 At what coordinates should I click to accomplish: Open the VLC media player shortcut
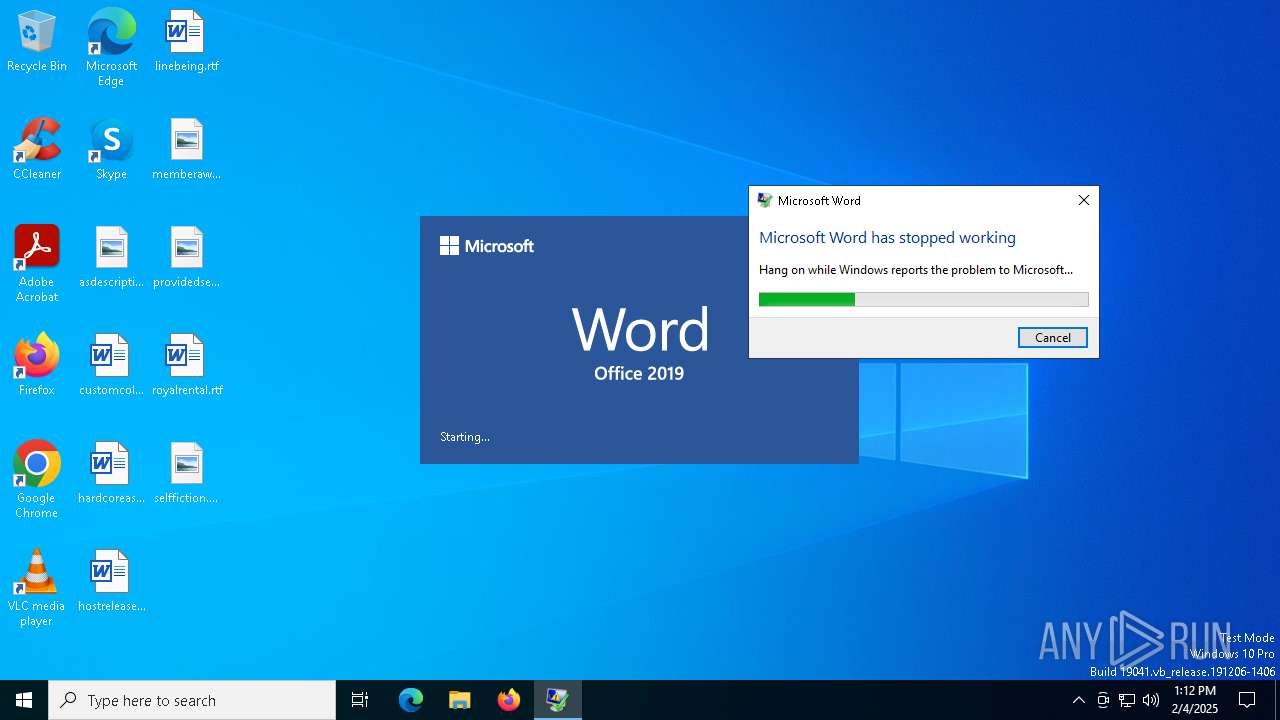pos(37,588)
